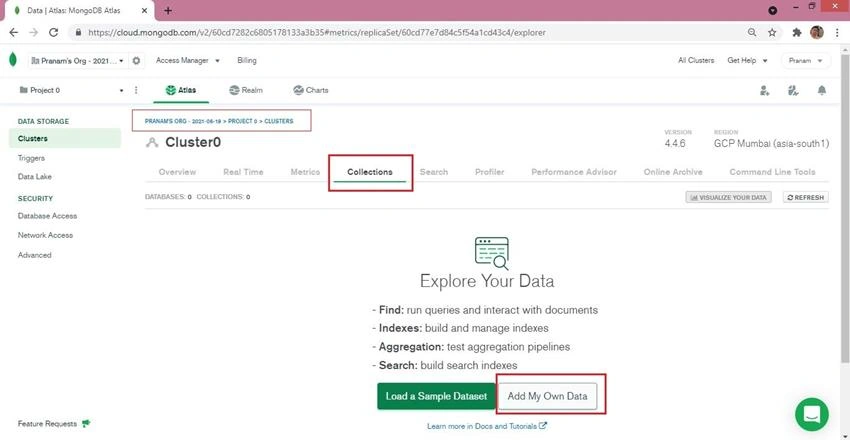
Task: Click the zoom magnifier in address bar
Action: coord(752,33)
